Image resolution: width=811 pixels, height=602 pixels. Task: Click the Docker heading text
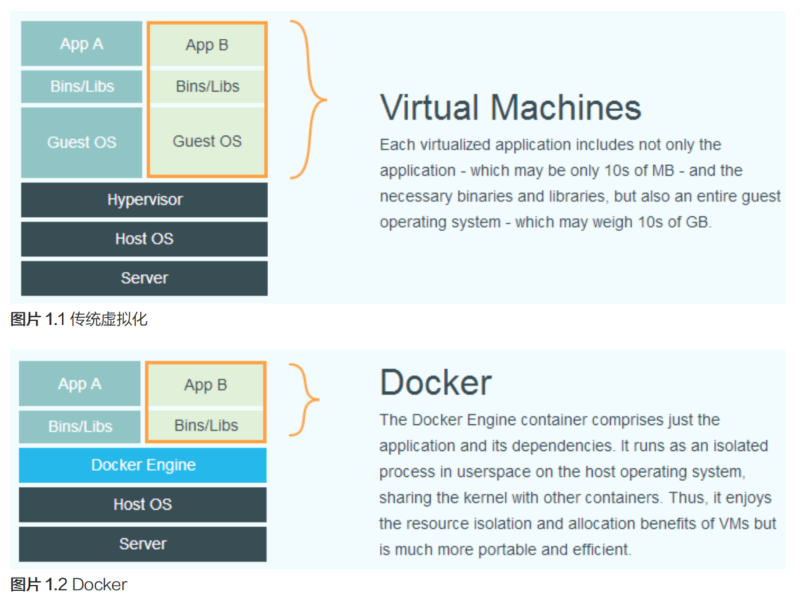435,383
